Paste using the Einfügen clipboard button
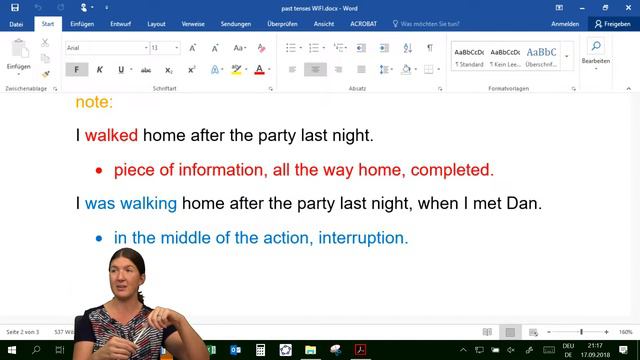The width and height of the screenshot is (640, 360). coord(19,57)
